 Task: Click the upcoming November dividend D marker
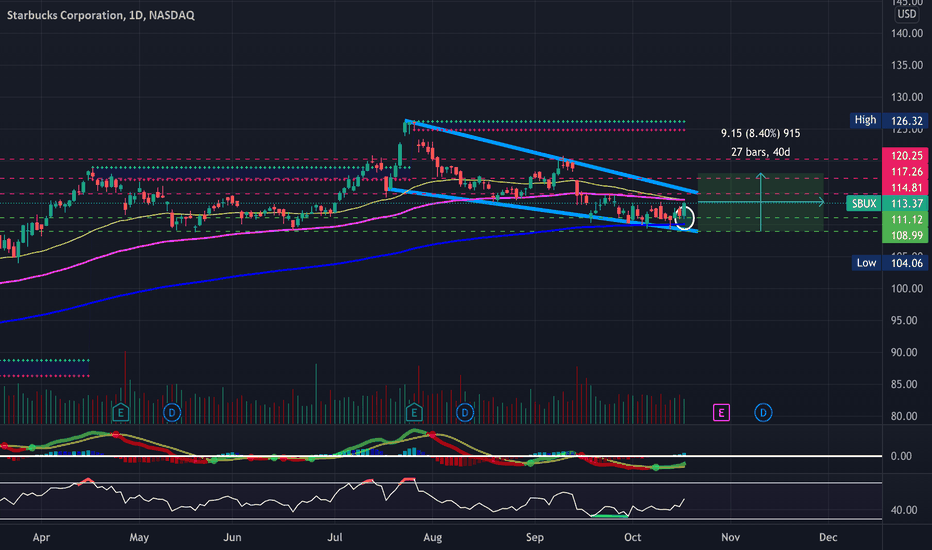pyautogui.click(x=763, y=412)
